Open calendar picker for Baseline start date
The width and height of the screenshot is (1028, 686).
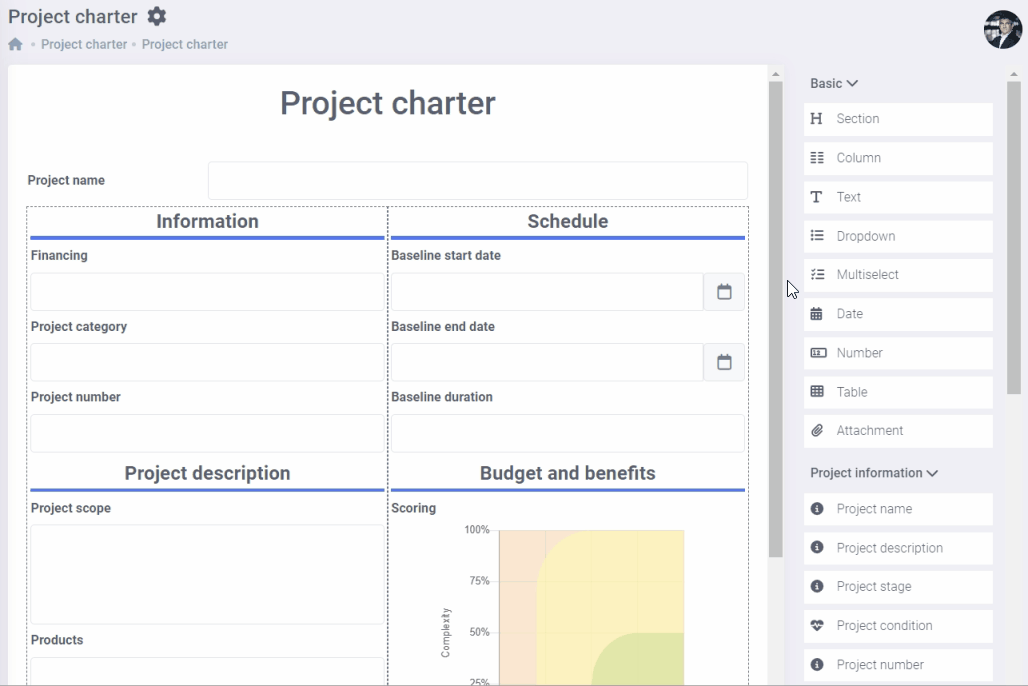(724, 292)
